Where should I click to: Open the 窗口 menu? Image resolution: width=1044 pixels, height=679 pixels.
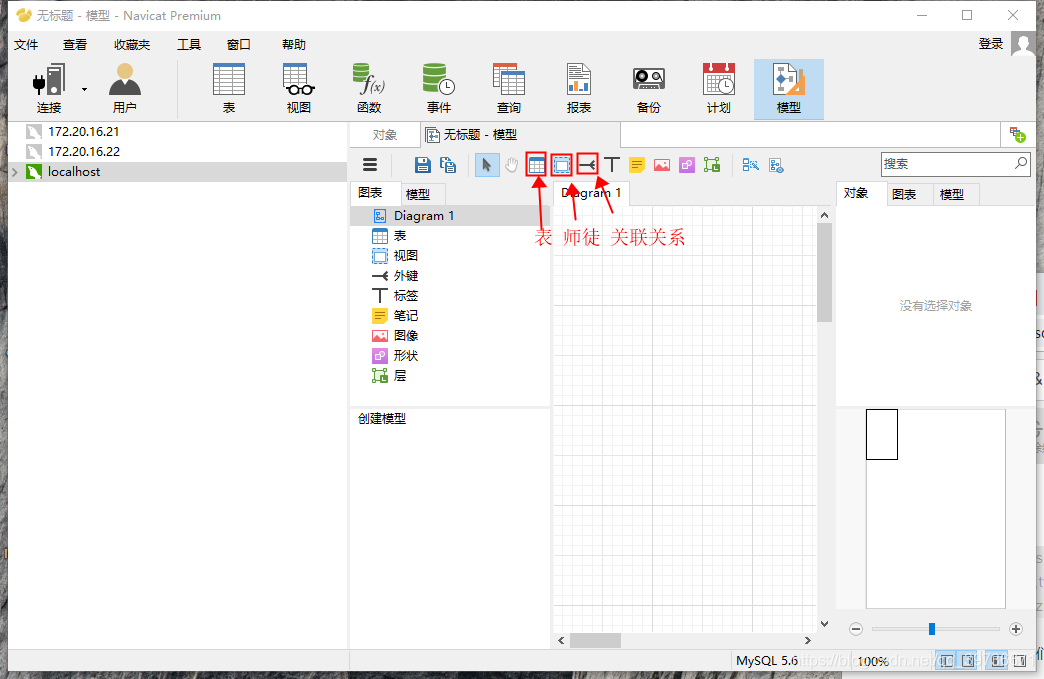coord(238,45)
